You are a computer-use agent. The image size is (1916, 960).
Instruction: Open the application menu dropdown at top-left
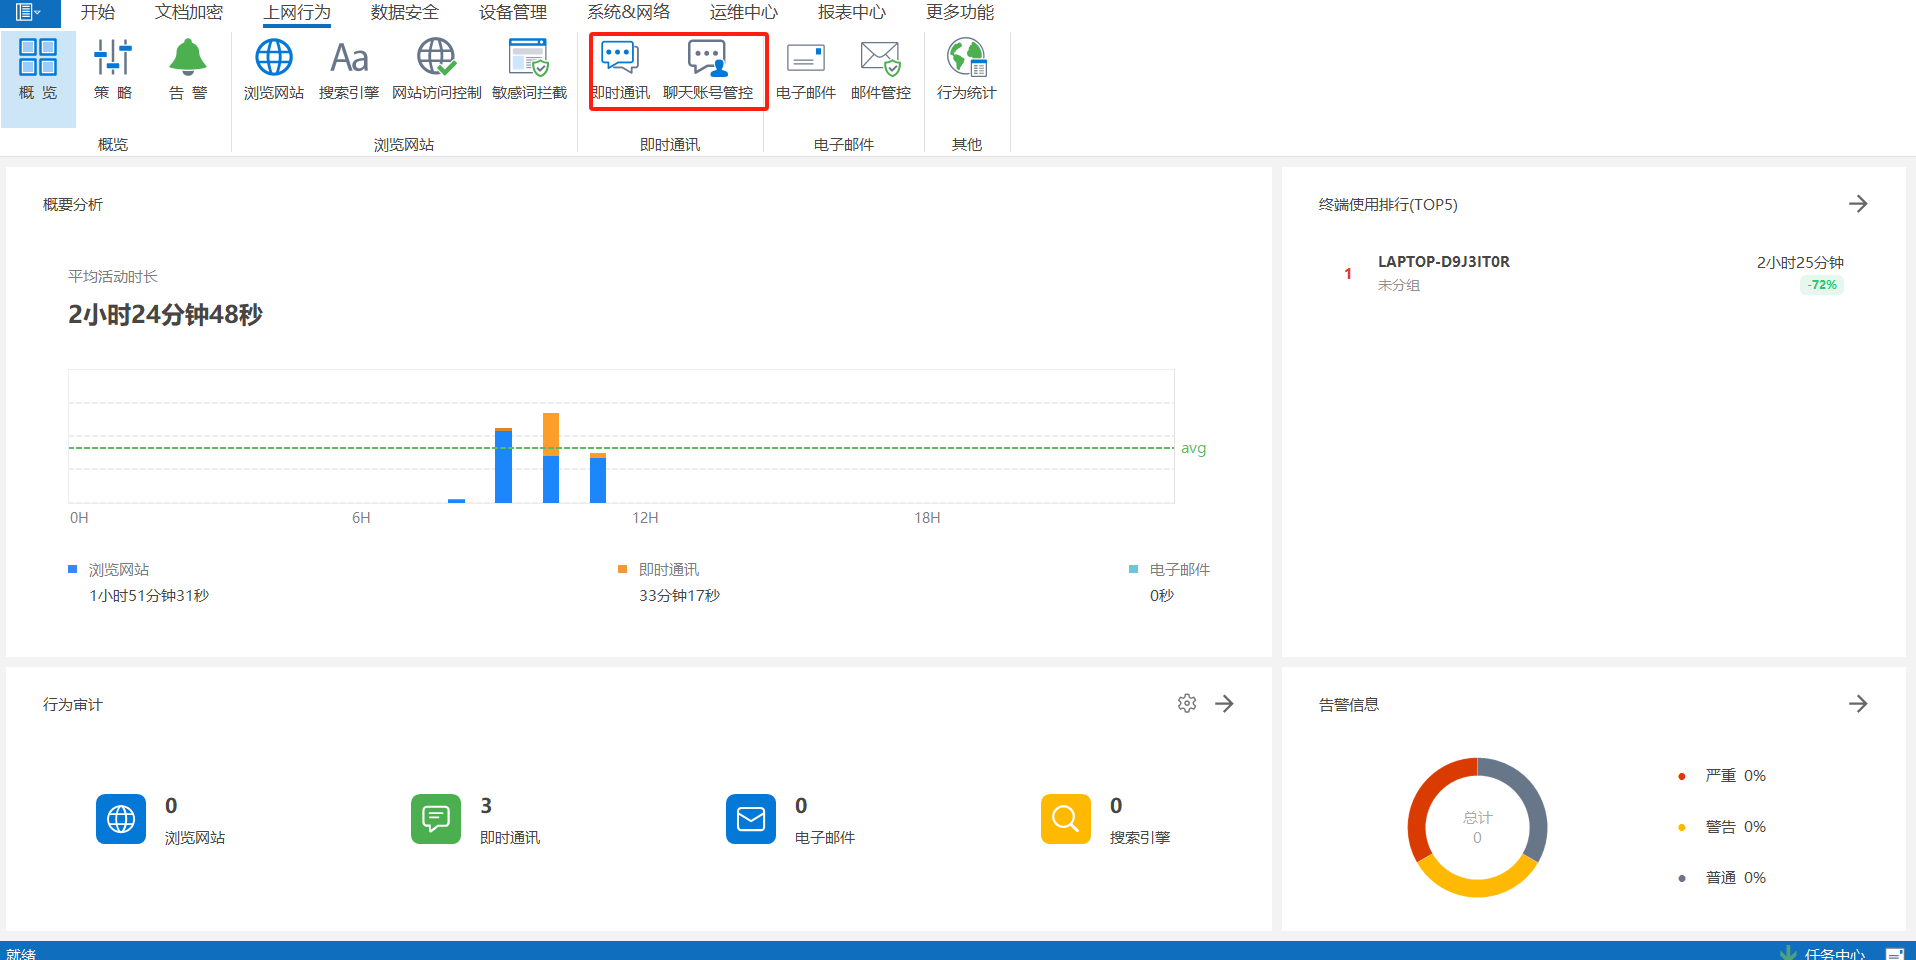click(x=28, y=12)
